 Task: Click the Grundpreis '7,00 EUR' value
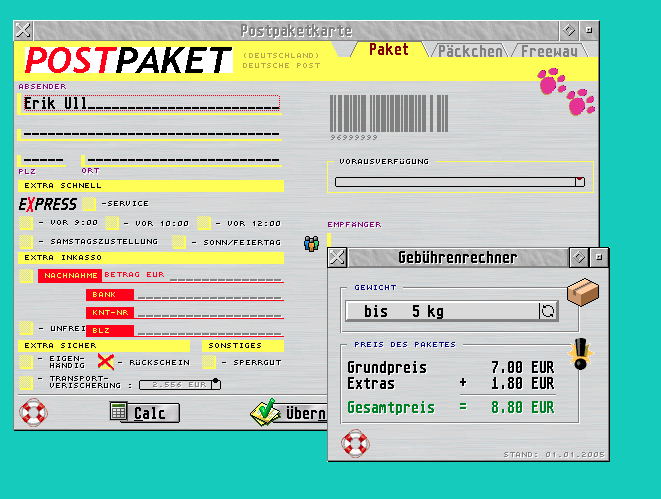(522, 367)
